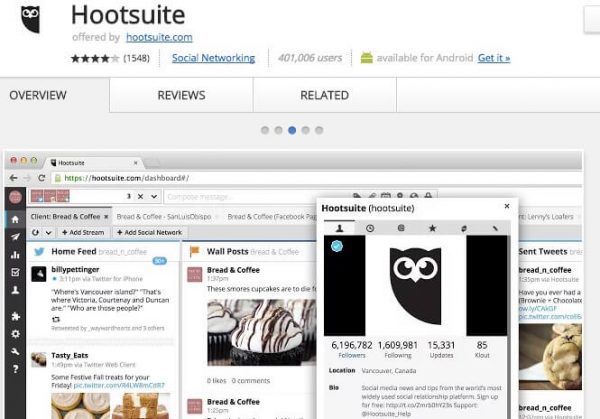Open the Settings gear sidebar icon
Image resolution: width=600 pixels, height=419 pixels.
[x=15, y=334]
